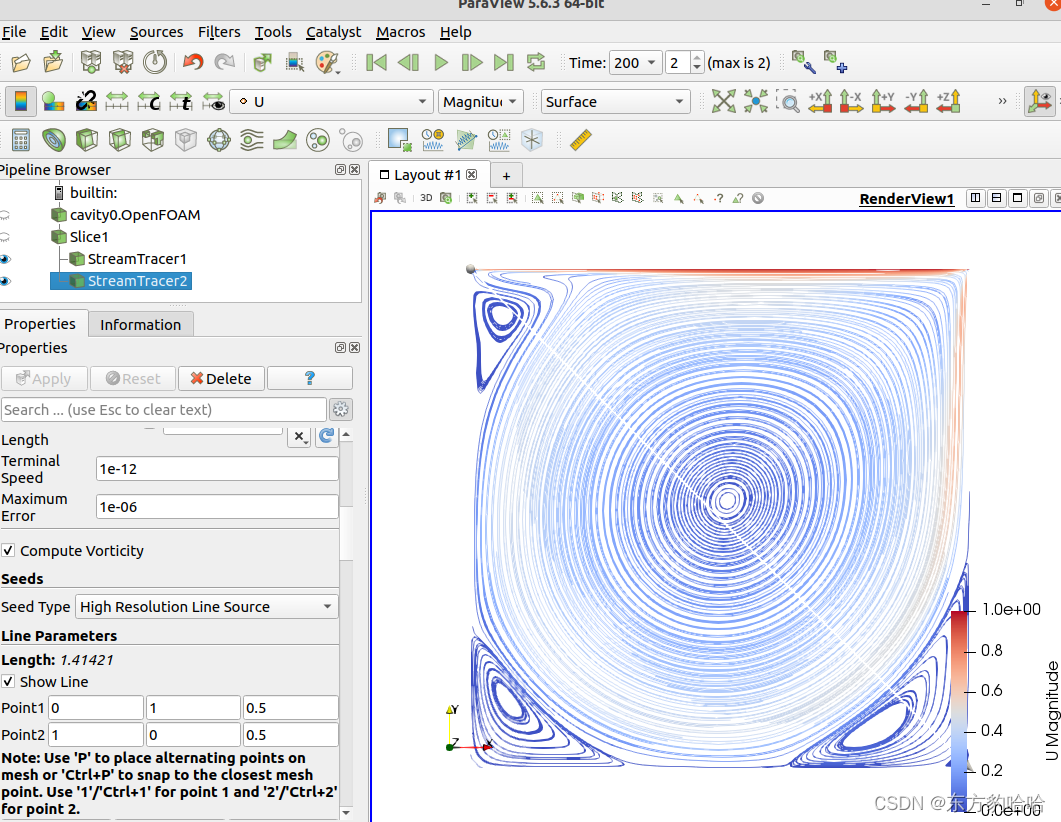The image size is (1061, 822).
Task: Set view direction to +Z
Action: coord(948,101)
